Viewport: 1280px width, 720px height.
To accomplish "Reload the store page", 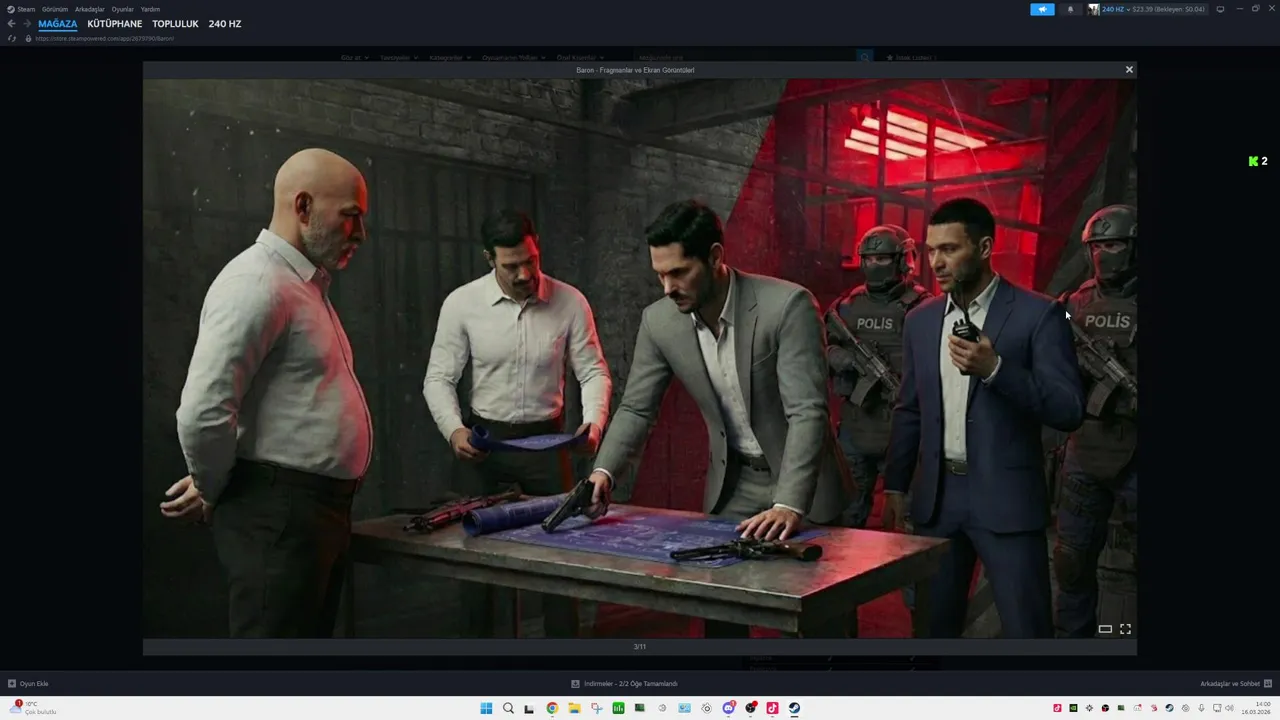I will (12, 38).
